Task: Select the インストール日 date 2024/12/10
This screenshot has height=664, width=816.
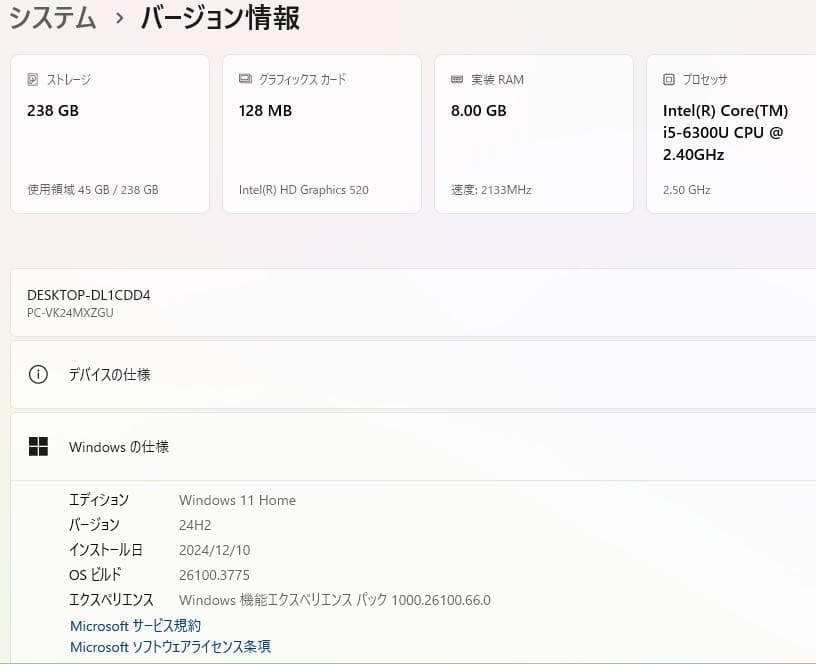Action: [x=214, y=549]
